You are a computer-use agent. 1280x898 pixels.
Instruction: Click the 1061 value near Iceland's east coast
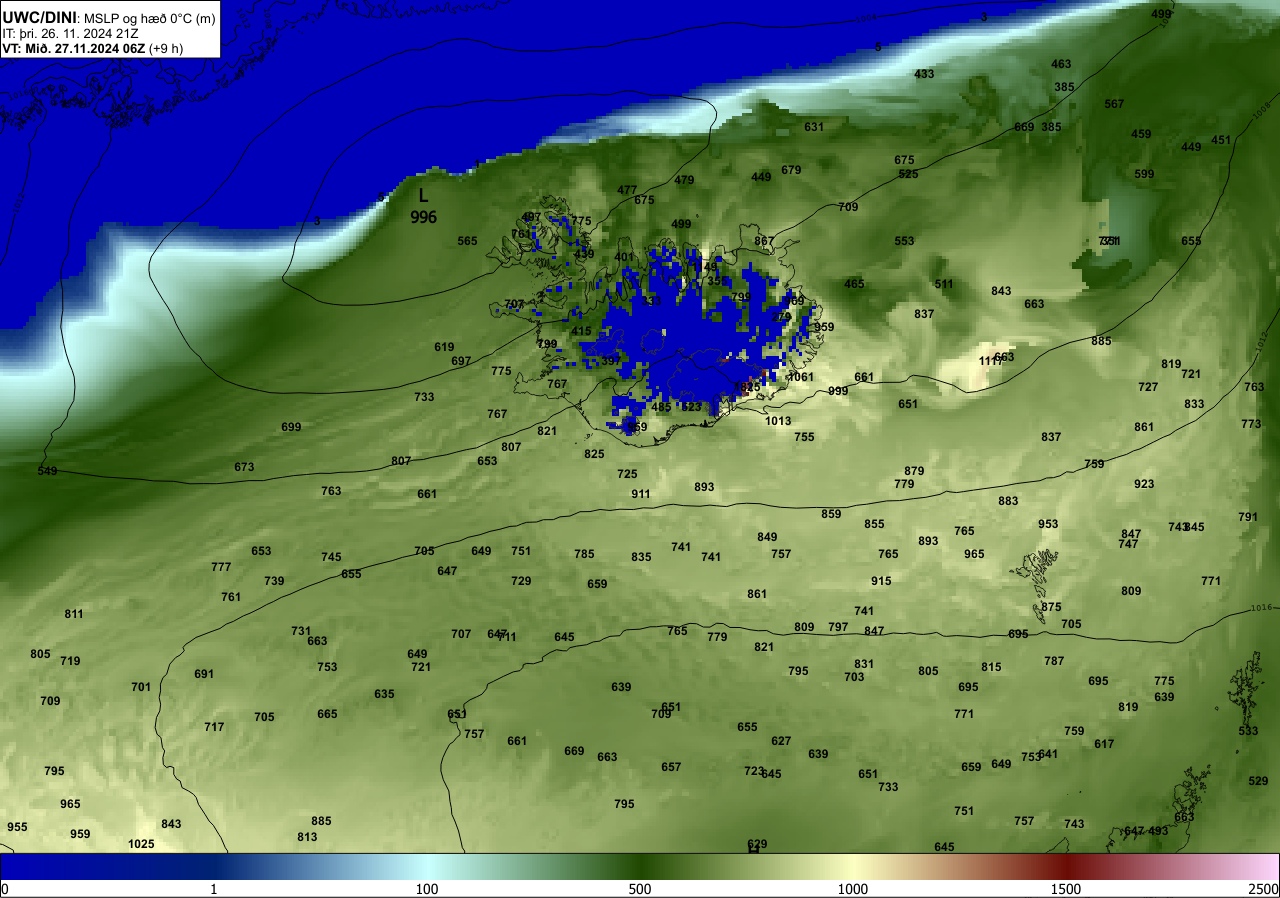pyautogui.click(x=801, y=378)
